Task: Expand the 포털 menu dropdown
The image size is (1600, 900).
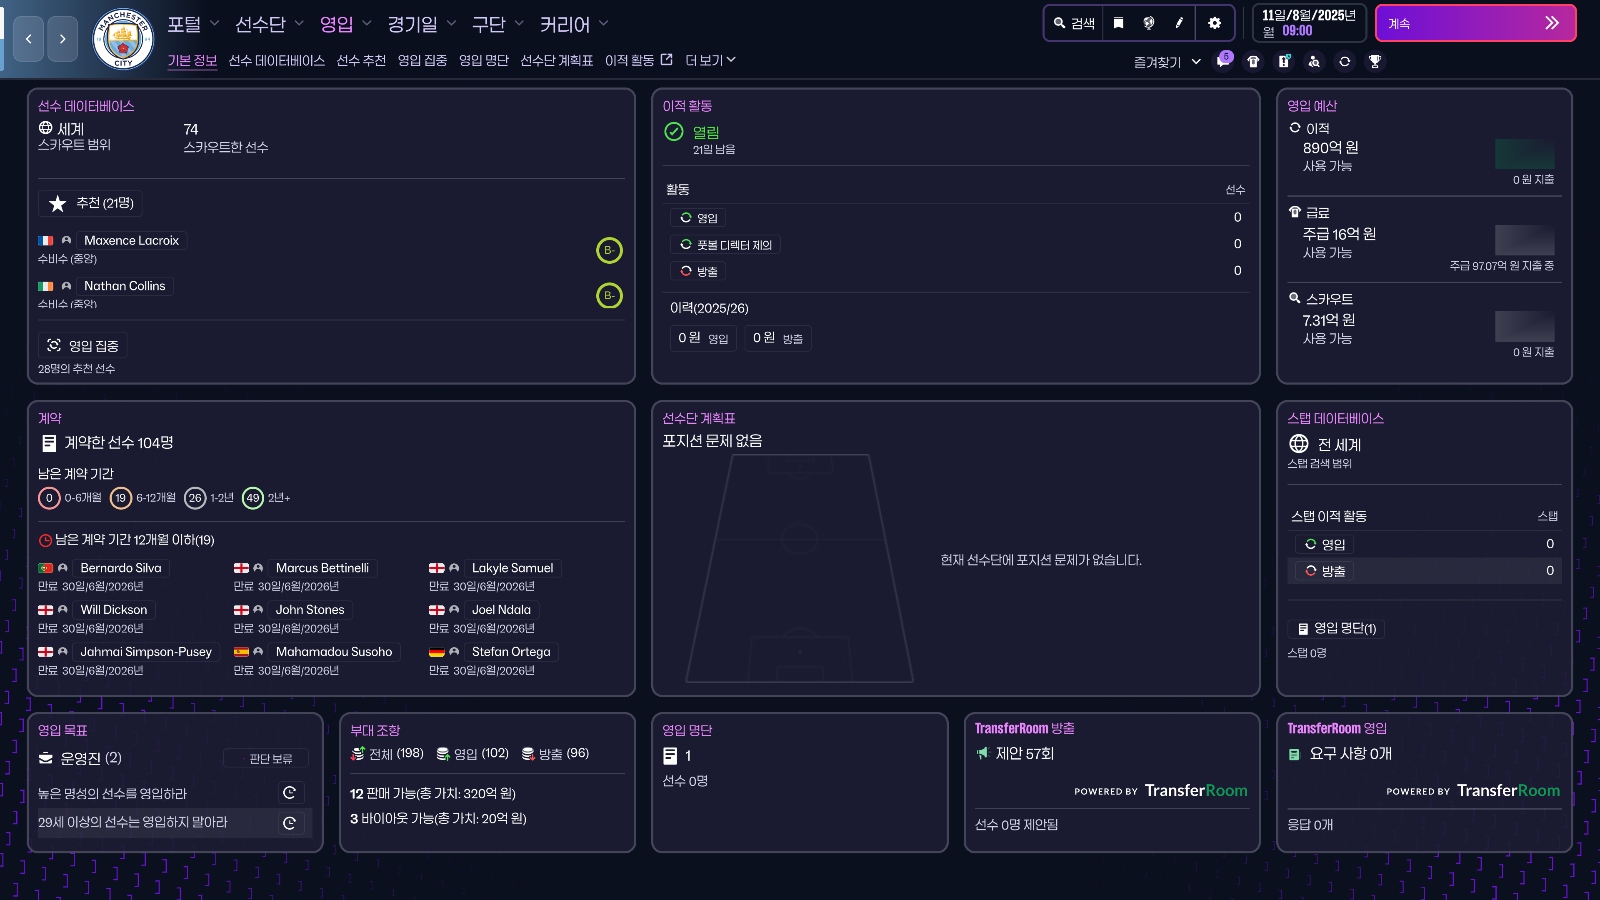Action: 193,24
